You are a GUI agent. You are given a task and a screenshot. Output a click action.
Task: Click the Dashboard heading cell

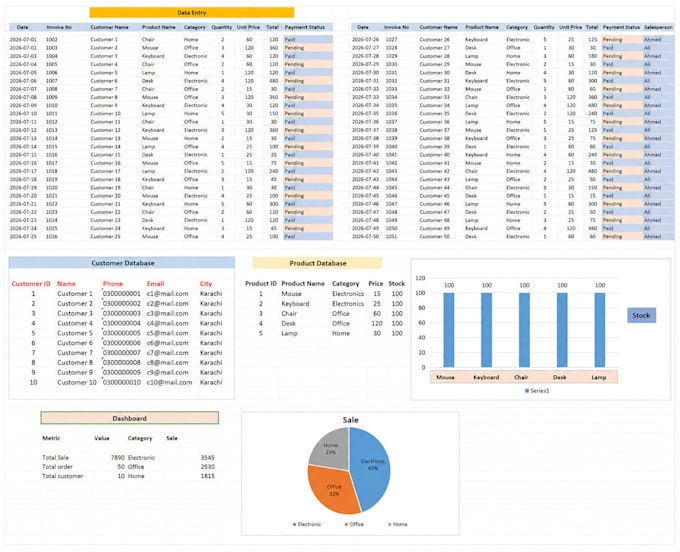(130, 418)
